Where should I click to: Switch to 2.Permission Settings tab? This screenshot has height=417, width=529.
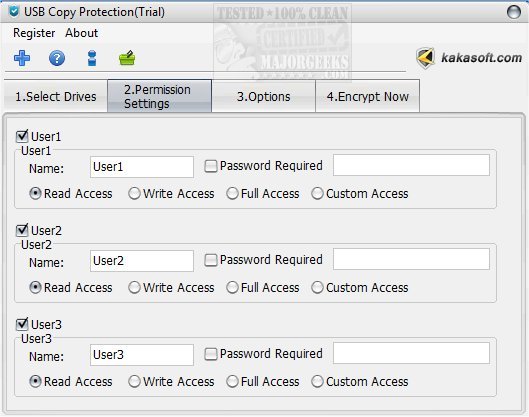pyautogui.click(x=160, y=96)
